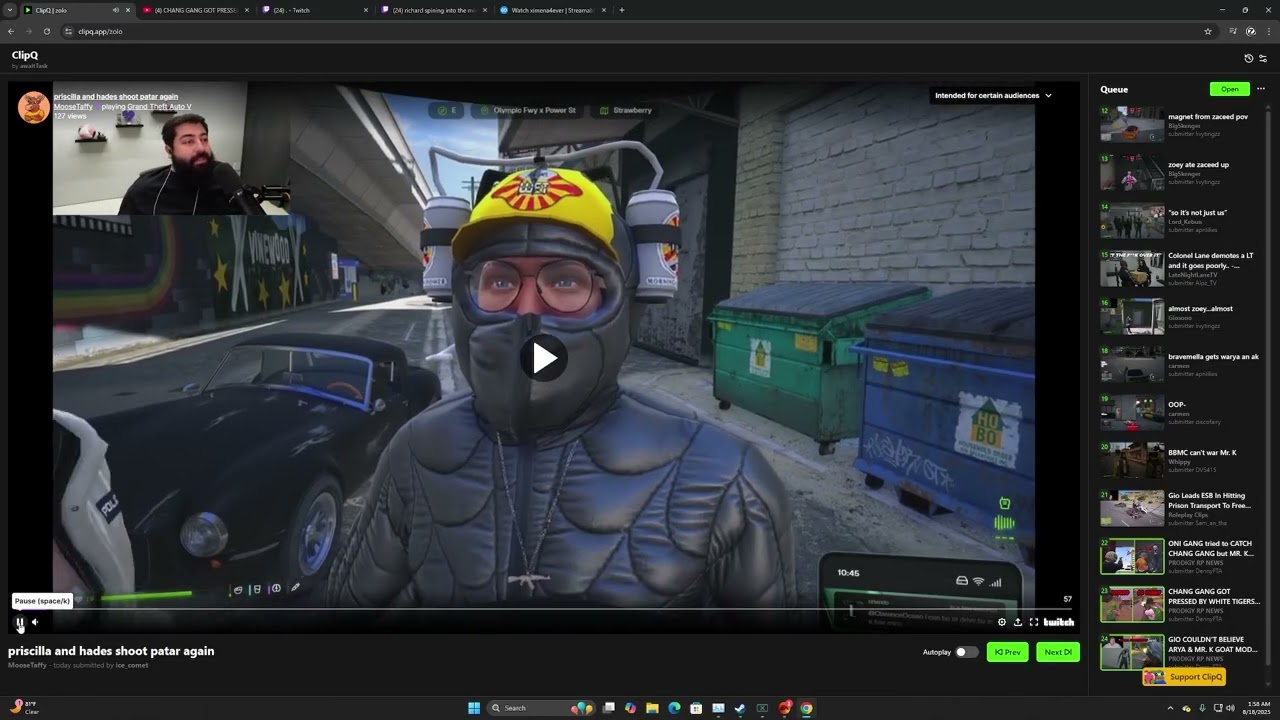This screenshot has width=1280, height=720.
Task: Select 'ONI GANG tried to CATCH' clip
Action: point(1180,556)
